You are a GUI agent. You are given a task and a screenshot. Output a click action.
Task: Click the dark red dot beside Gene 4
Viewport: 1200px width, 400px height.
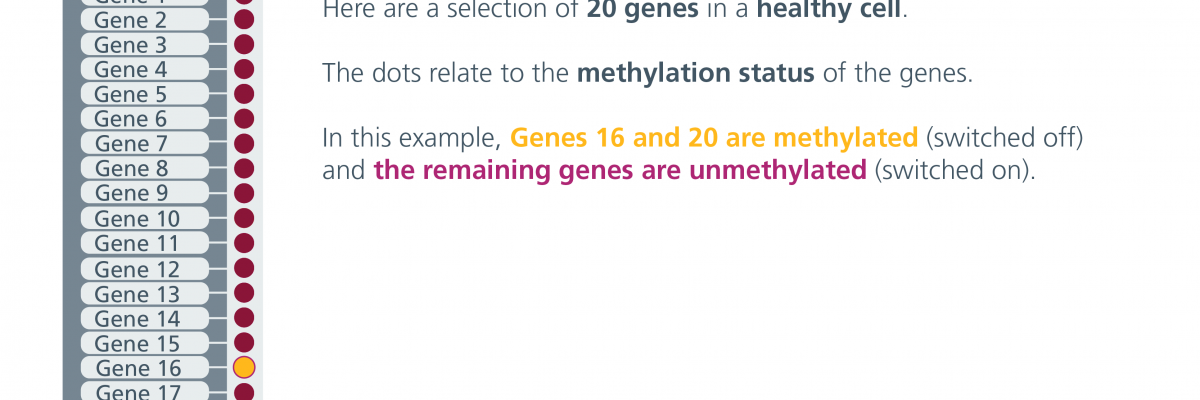coord(244,69)
